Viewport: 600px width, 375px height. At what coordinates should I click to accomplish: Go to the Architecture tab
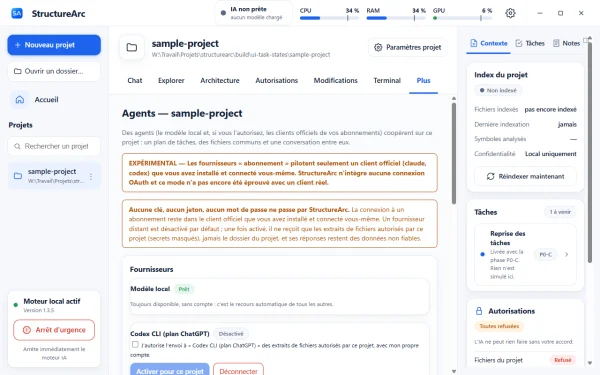coord(220,80)
